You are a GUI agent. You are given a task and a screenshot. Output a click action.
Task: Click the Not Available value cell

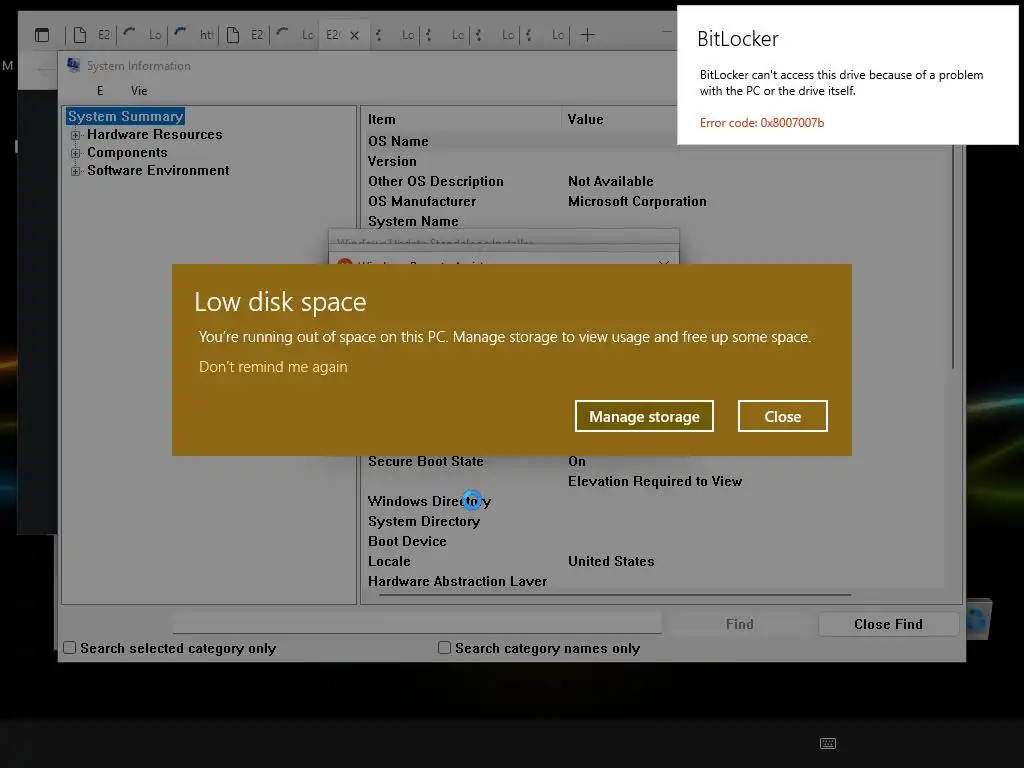(611, 182)
